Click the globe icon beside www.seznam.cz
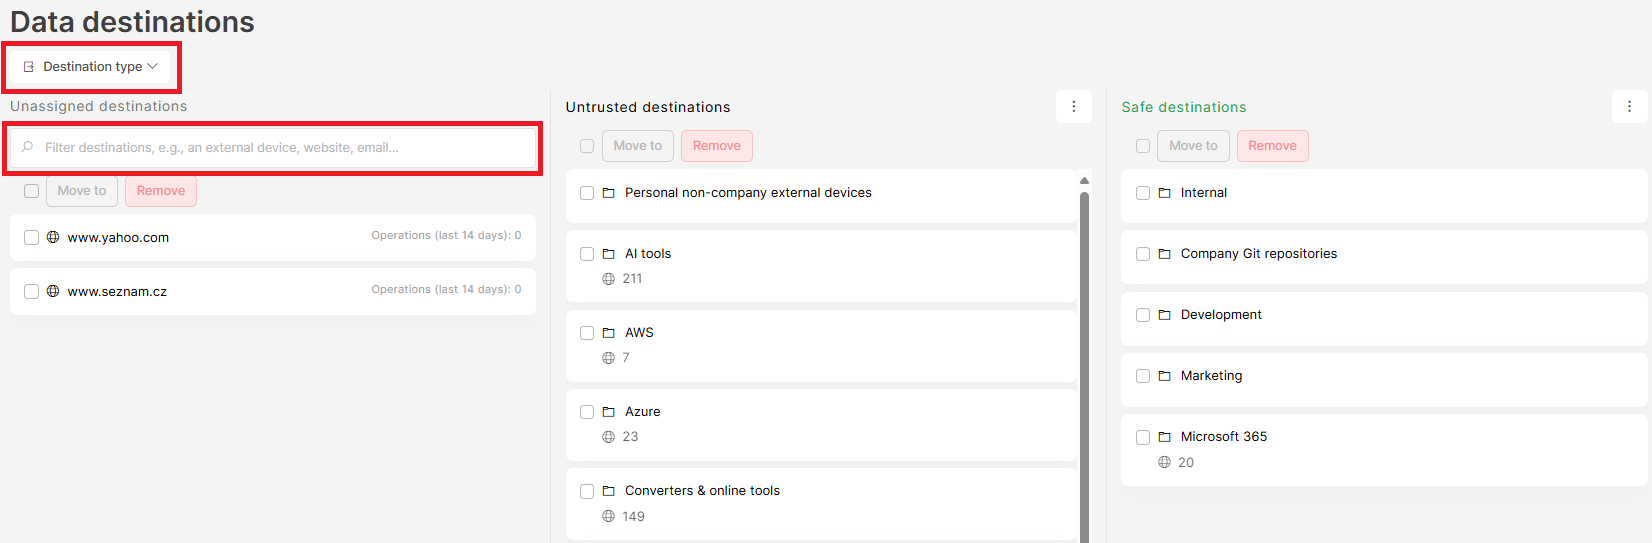This screenshot has width=1652, height=543. (53, 291)
